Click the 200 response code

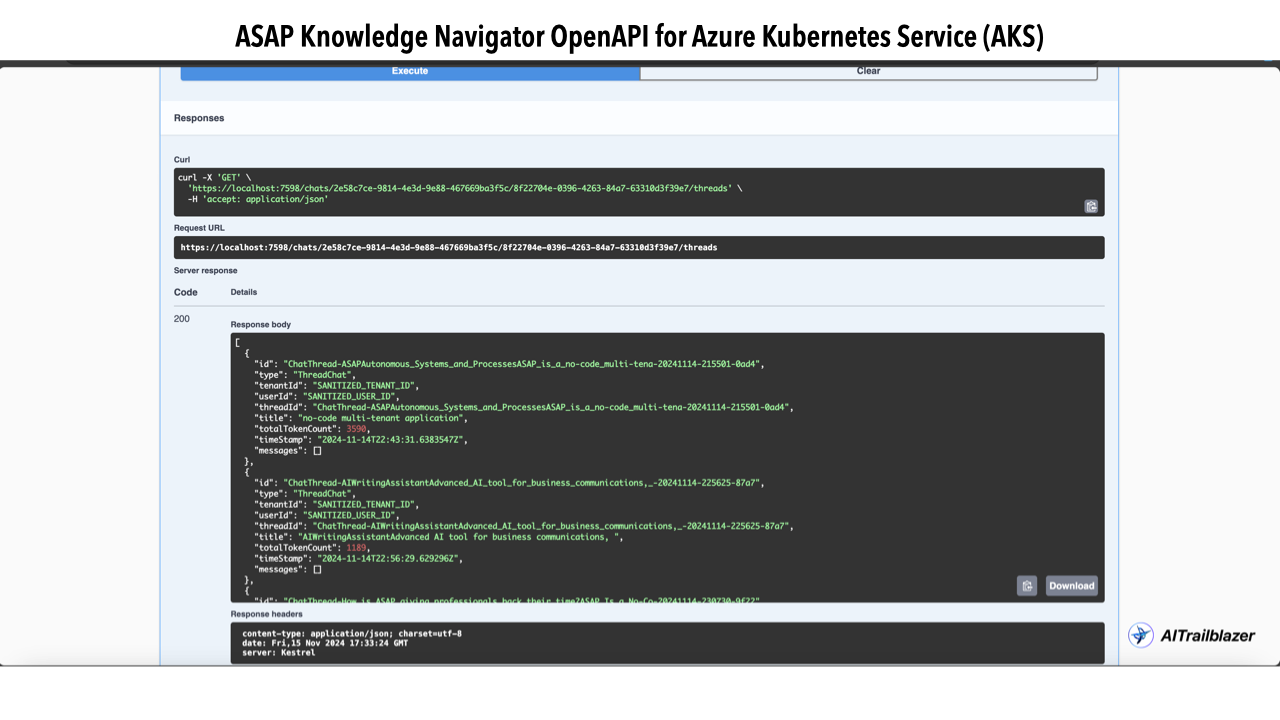click(182, 319)
